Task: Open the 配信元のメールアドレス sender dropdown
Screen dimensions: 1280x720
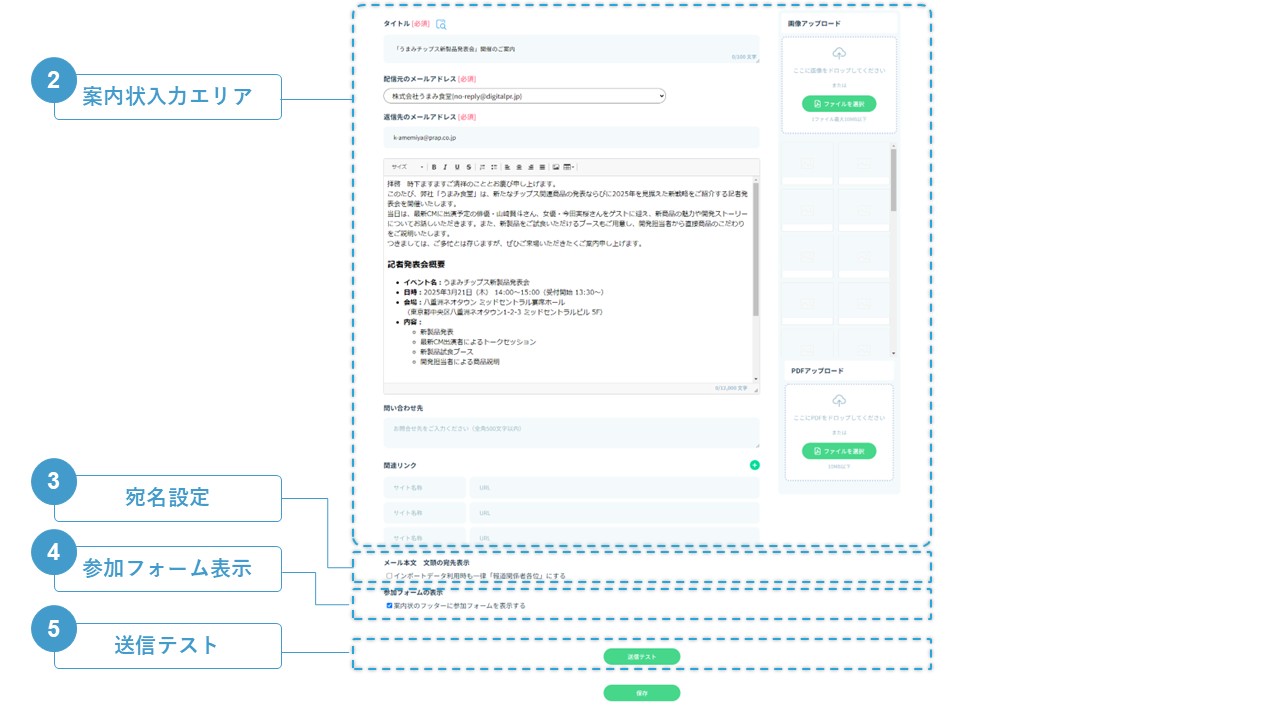Action: (524, 96)
